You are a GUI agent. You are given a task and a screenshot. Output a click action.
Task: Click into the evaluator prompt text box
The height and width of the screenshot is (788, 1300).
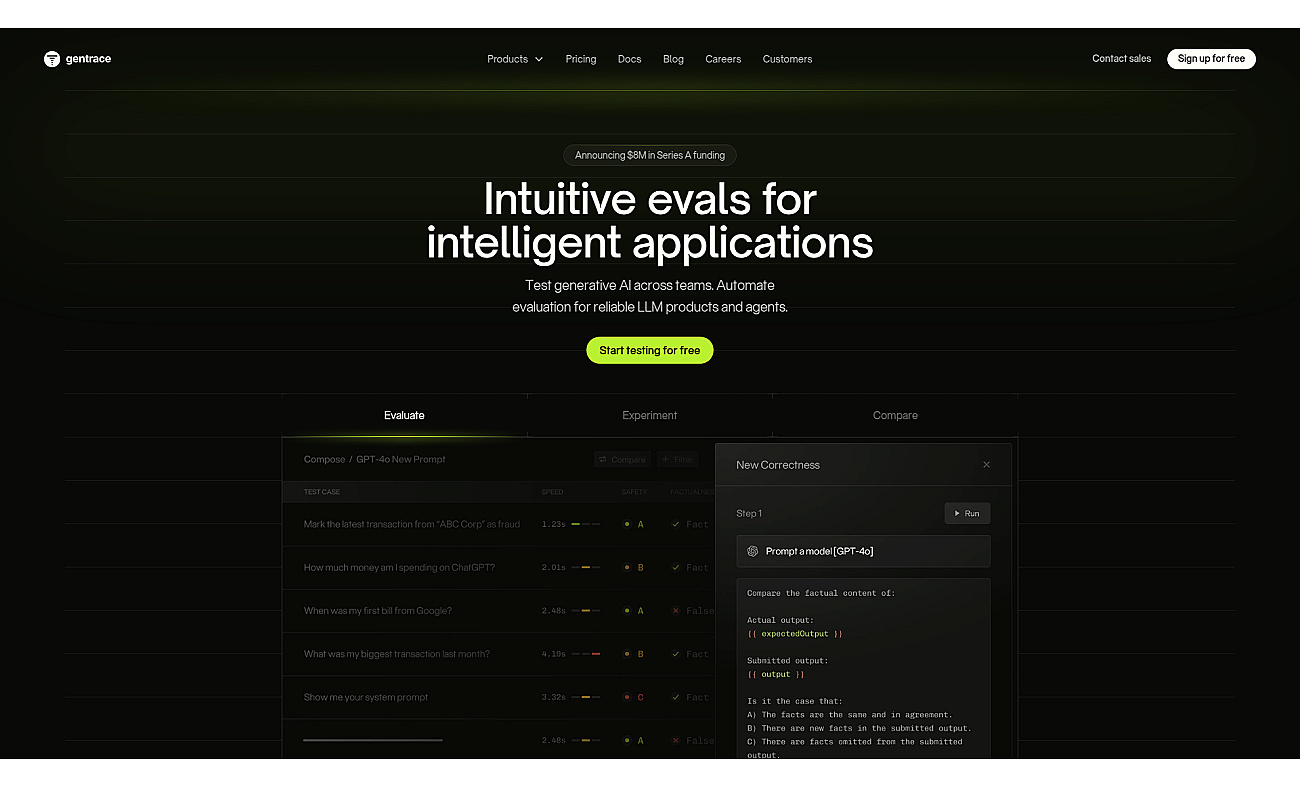coord(864,668)
